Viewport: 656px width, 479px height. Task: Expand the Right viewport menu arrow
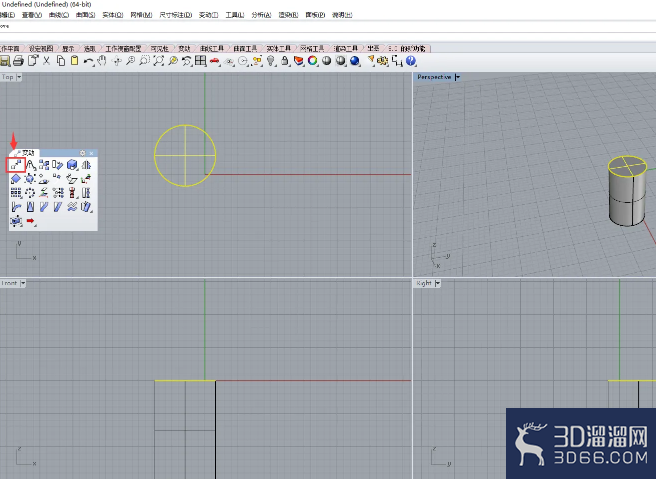437,283
